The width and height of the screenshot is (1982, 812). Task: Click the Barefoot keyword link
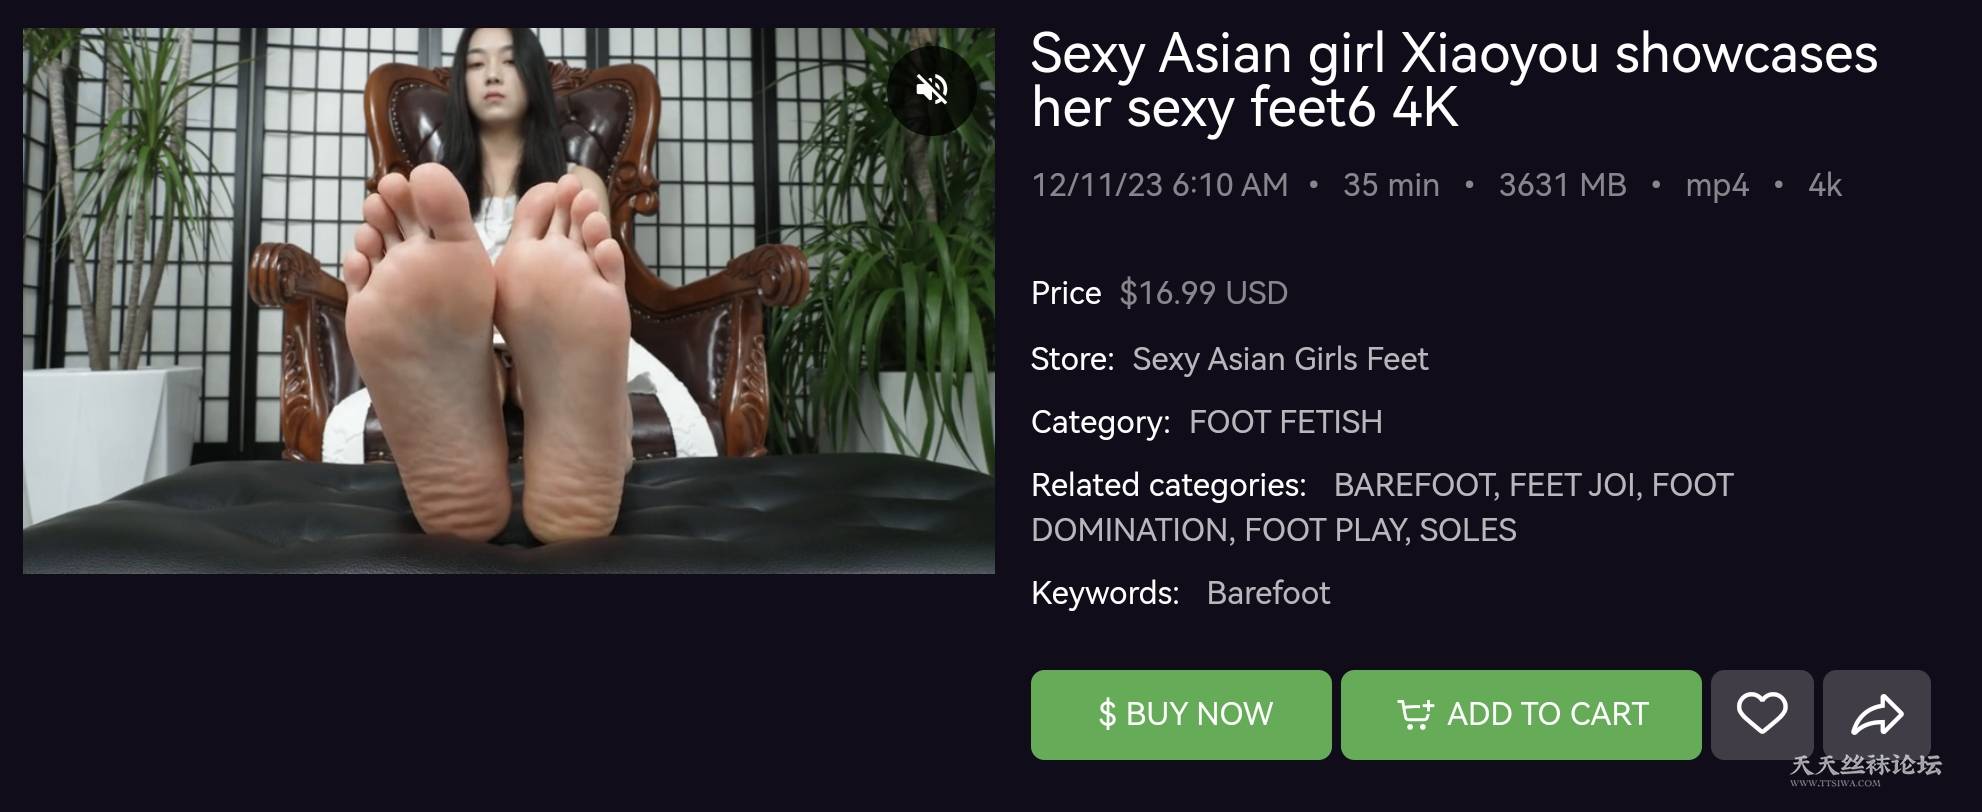[x=1268, y=593]
